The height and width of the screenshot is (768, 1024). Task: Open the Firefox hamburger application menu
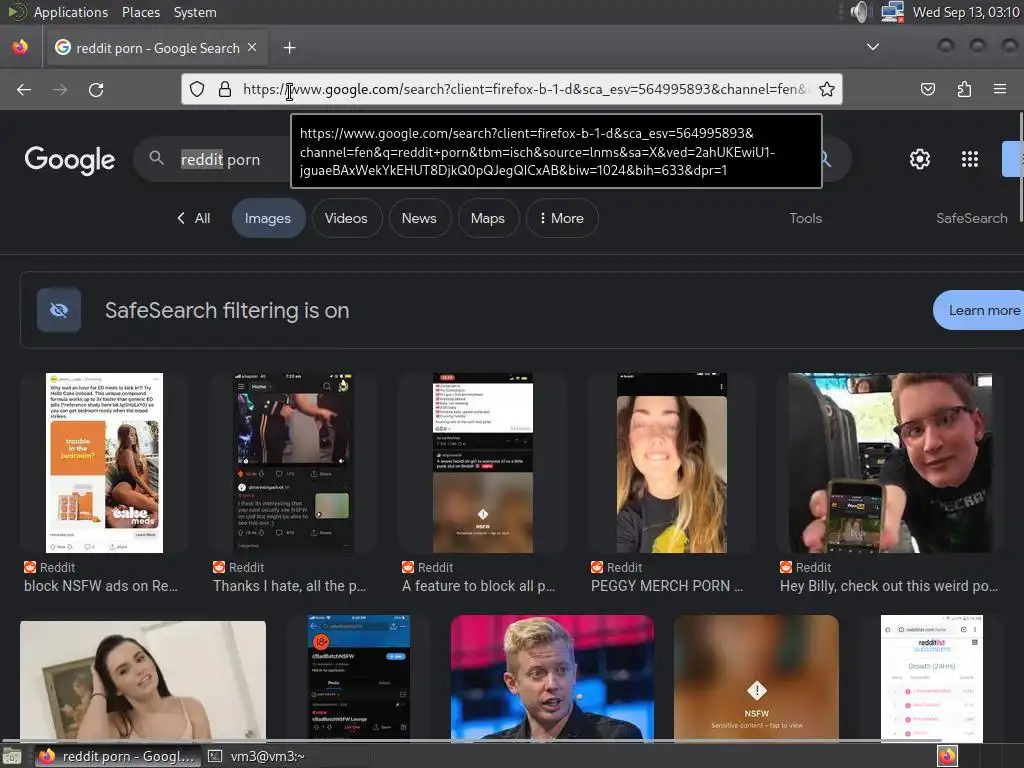pos(1000,89)
